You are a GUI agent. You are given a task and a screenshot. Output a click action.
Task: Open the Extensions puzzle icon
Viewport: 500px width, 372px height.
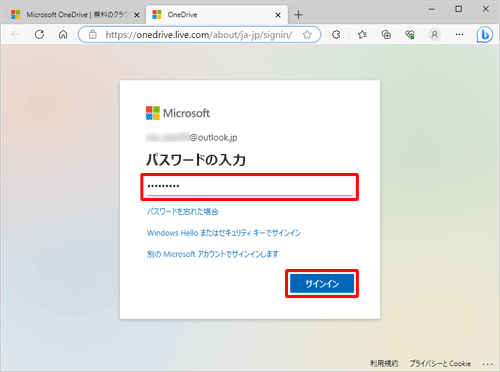point(336,34)
